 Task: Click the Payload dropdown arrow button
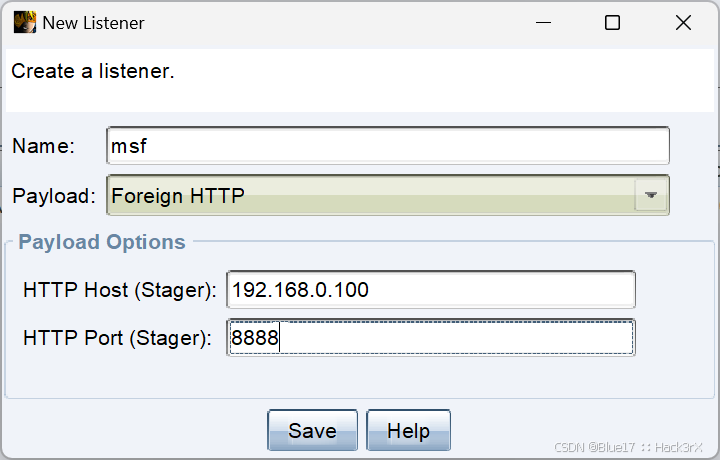[x=650, y=195]
